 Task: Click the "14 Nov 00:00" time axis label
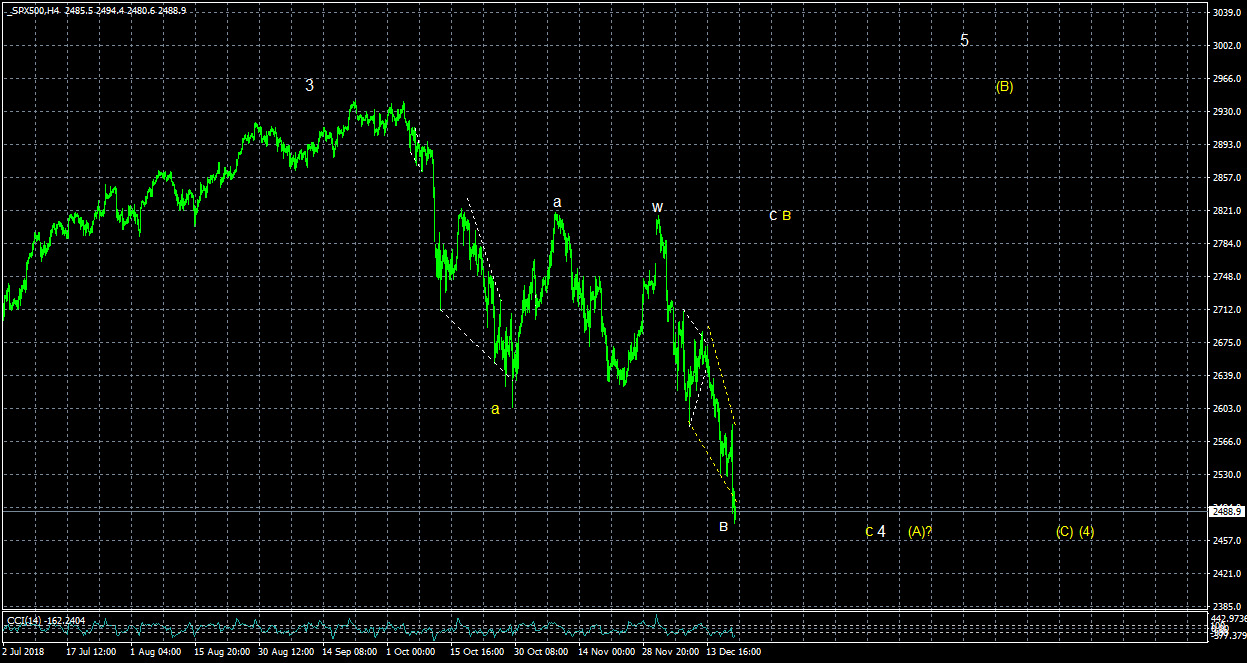(605, 652)
